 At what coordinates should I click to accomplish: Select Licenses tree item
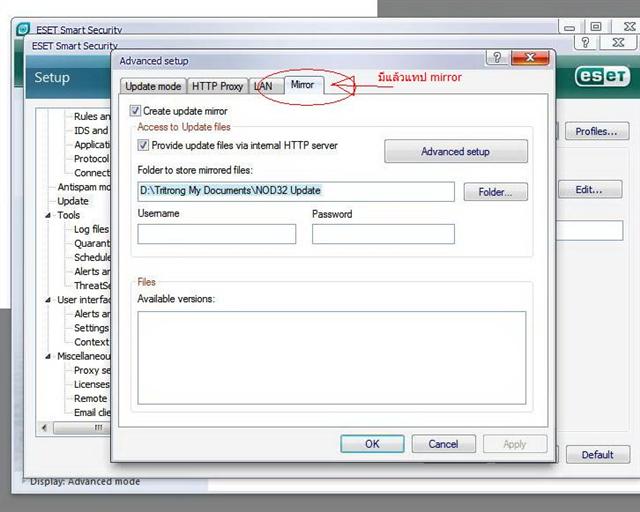91,385
